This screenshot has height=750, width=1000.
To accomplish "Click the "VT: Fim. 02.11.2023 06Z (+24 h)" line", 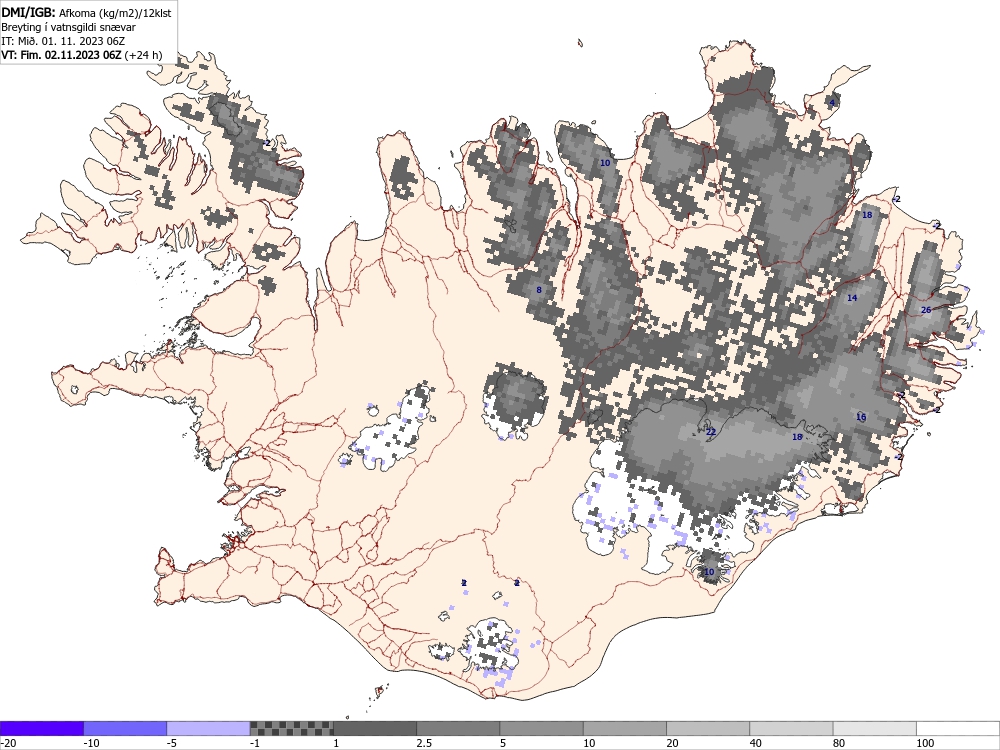I will (x=82, y=55).
